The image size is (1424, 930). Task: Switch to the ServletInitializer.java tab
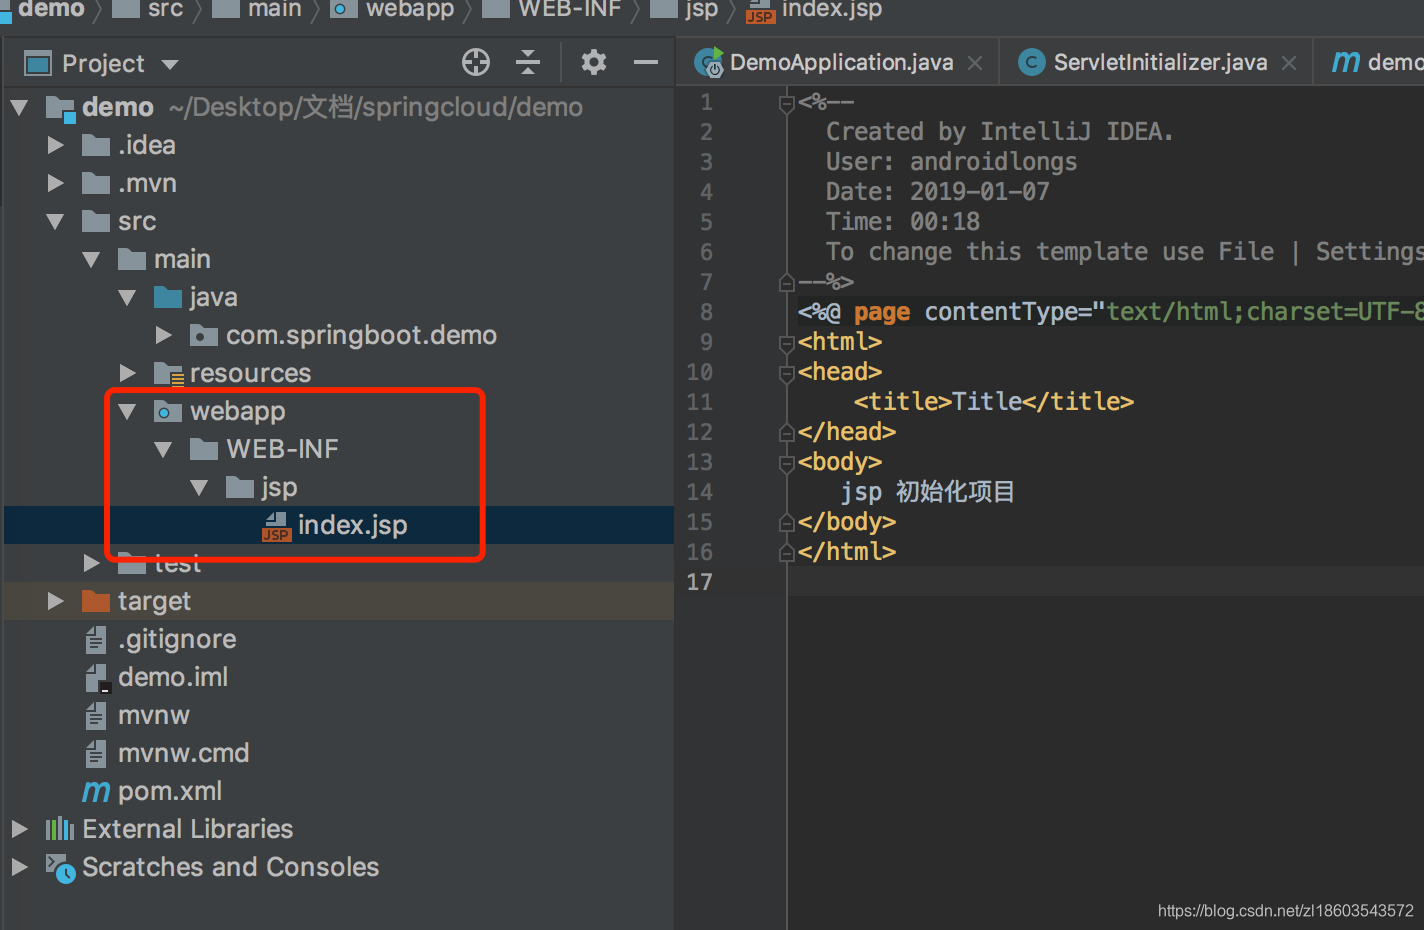tap(1158, 62)
